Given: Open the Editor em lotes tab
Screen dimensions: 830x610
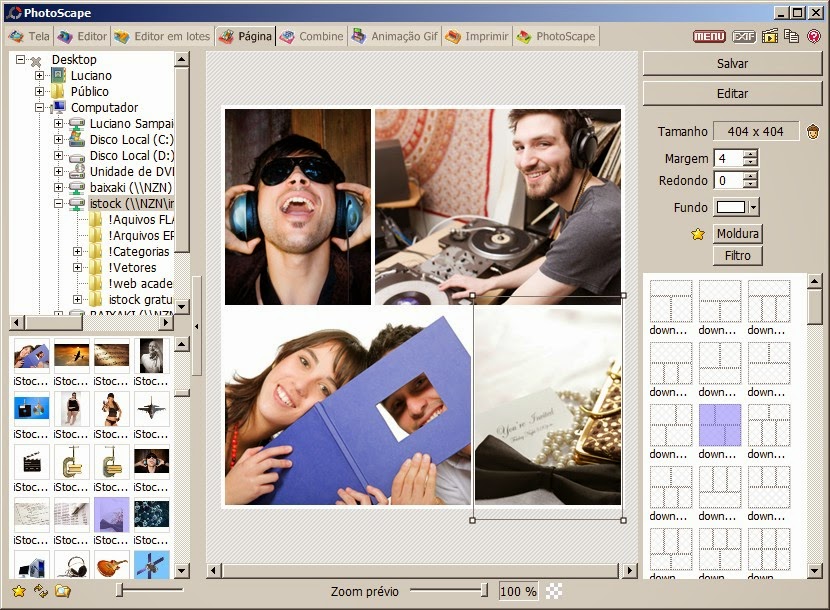Looking at the screenshot, I should click(162, 37).
